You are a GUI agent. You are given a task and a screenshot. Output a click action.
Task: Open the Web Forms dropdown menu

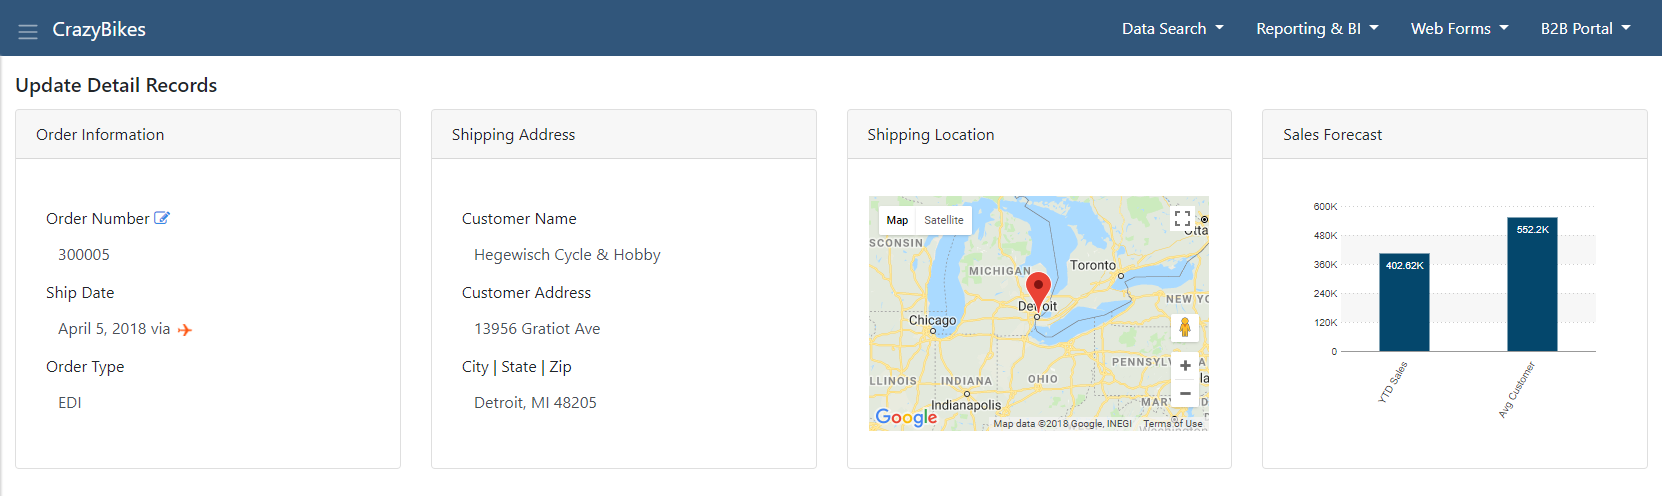[1460, 29]
